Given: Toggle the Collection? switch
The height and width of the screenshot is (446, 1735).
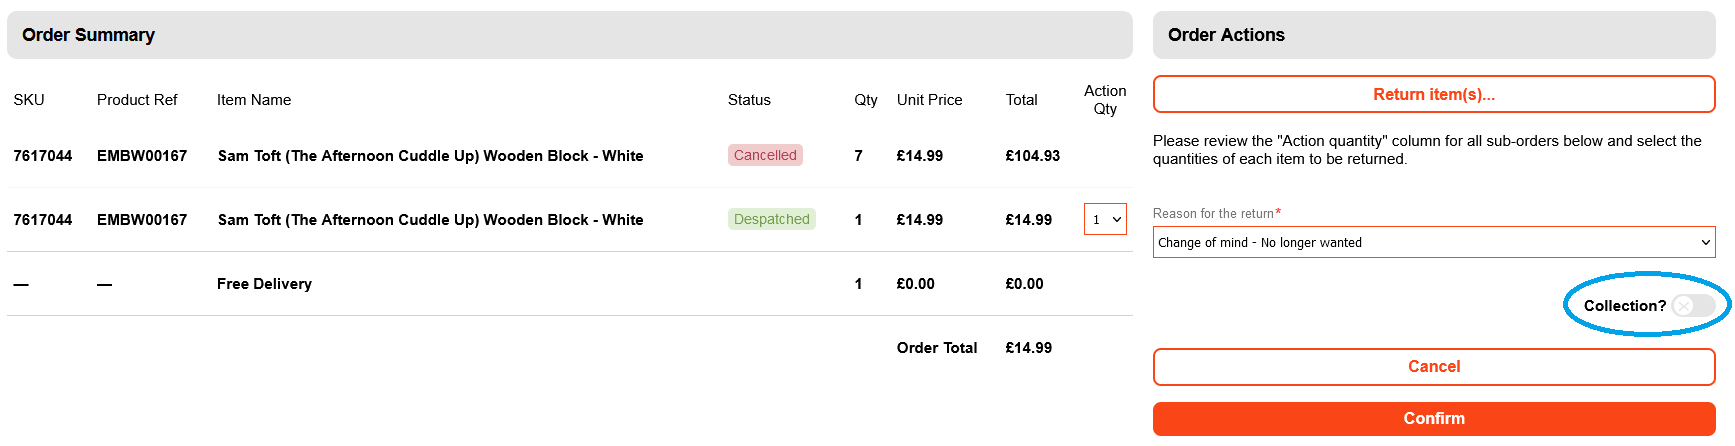Looking at the screenshot, I should [1692, 306].
